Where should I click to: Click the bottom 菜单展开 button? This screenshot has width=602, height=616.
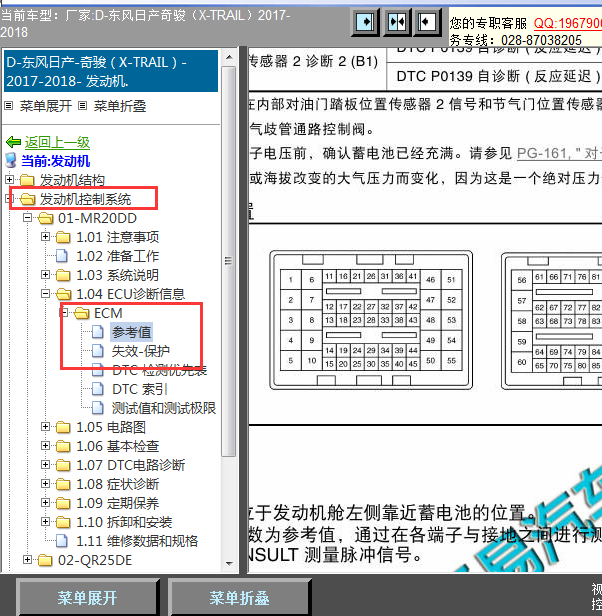pyautogui.click(x=87, y=598)
